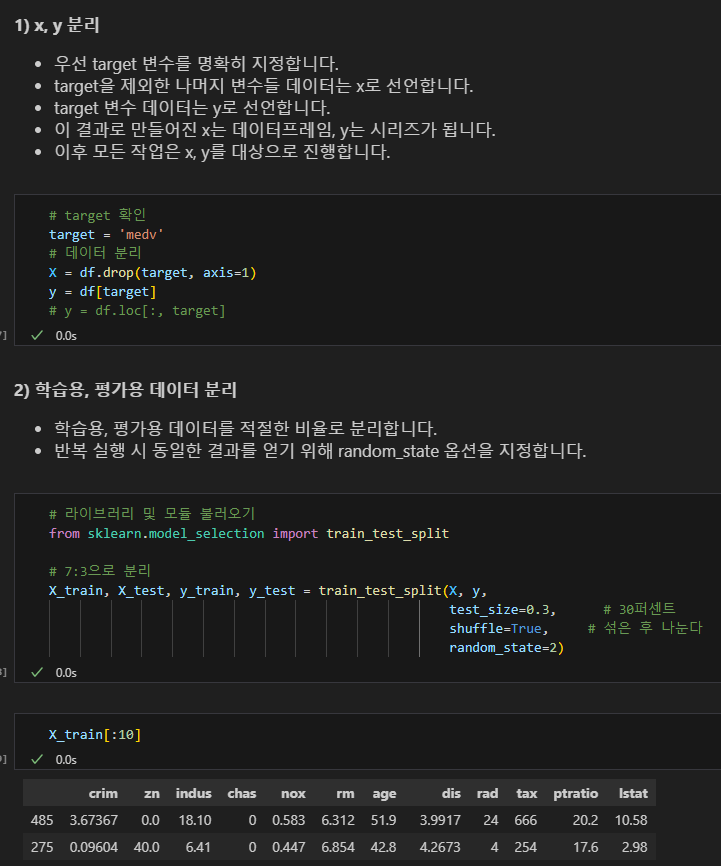The height and width of the screenshot is (866, 721).
Task: Click the 'indus' column header
Action: [x=193, y=794]
